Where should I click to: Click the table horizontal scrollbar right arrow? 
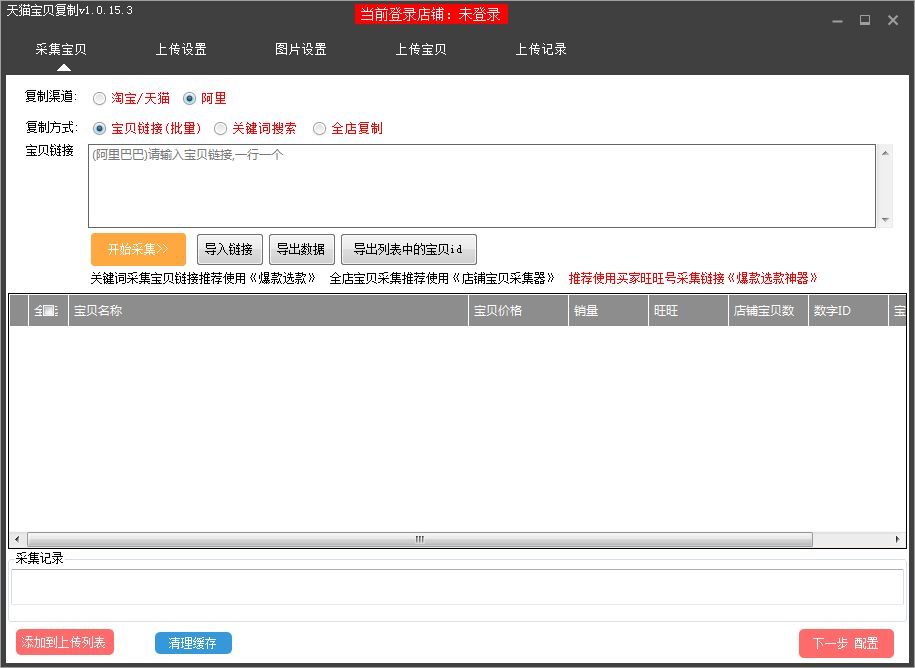pyautogui.click(x=897, y=539)
